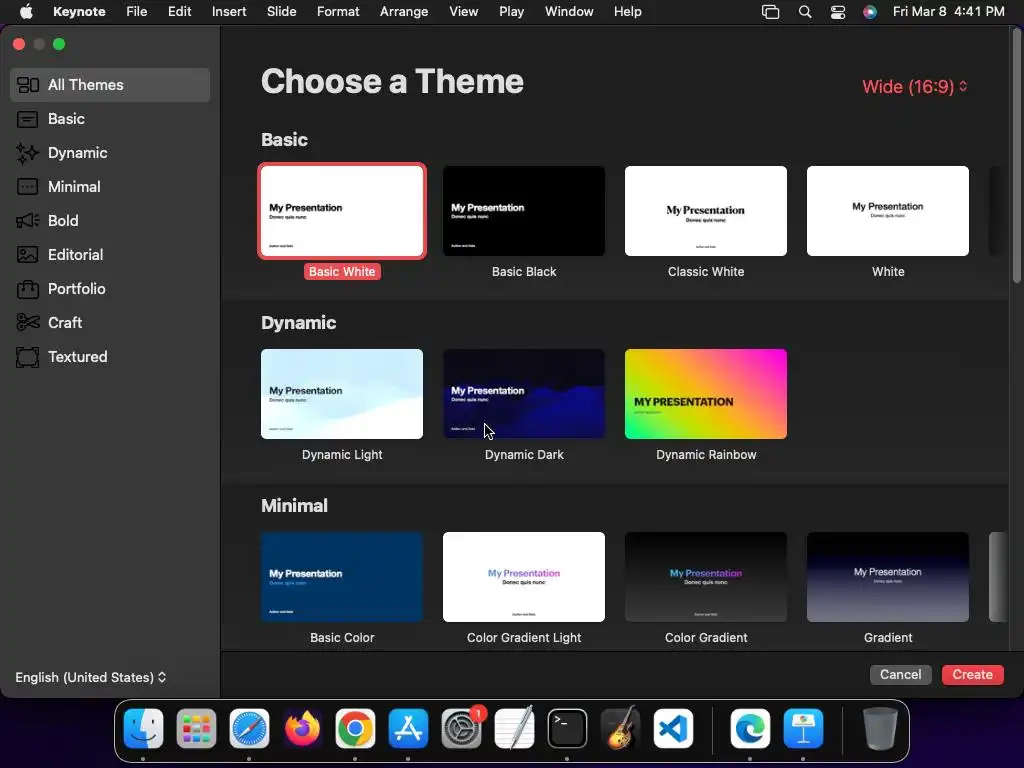
Task: Open the English (United States) language dropdown
Action: click(90, 677)
